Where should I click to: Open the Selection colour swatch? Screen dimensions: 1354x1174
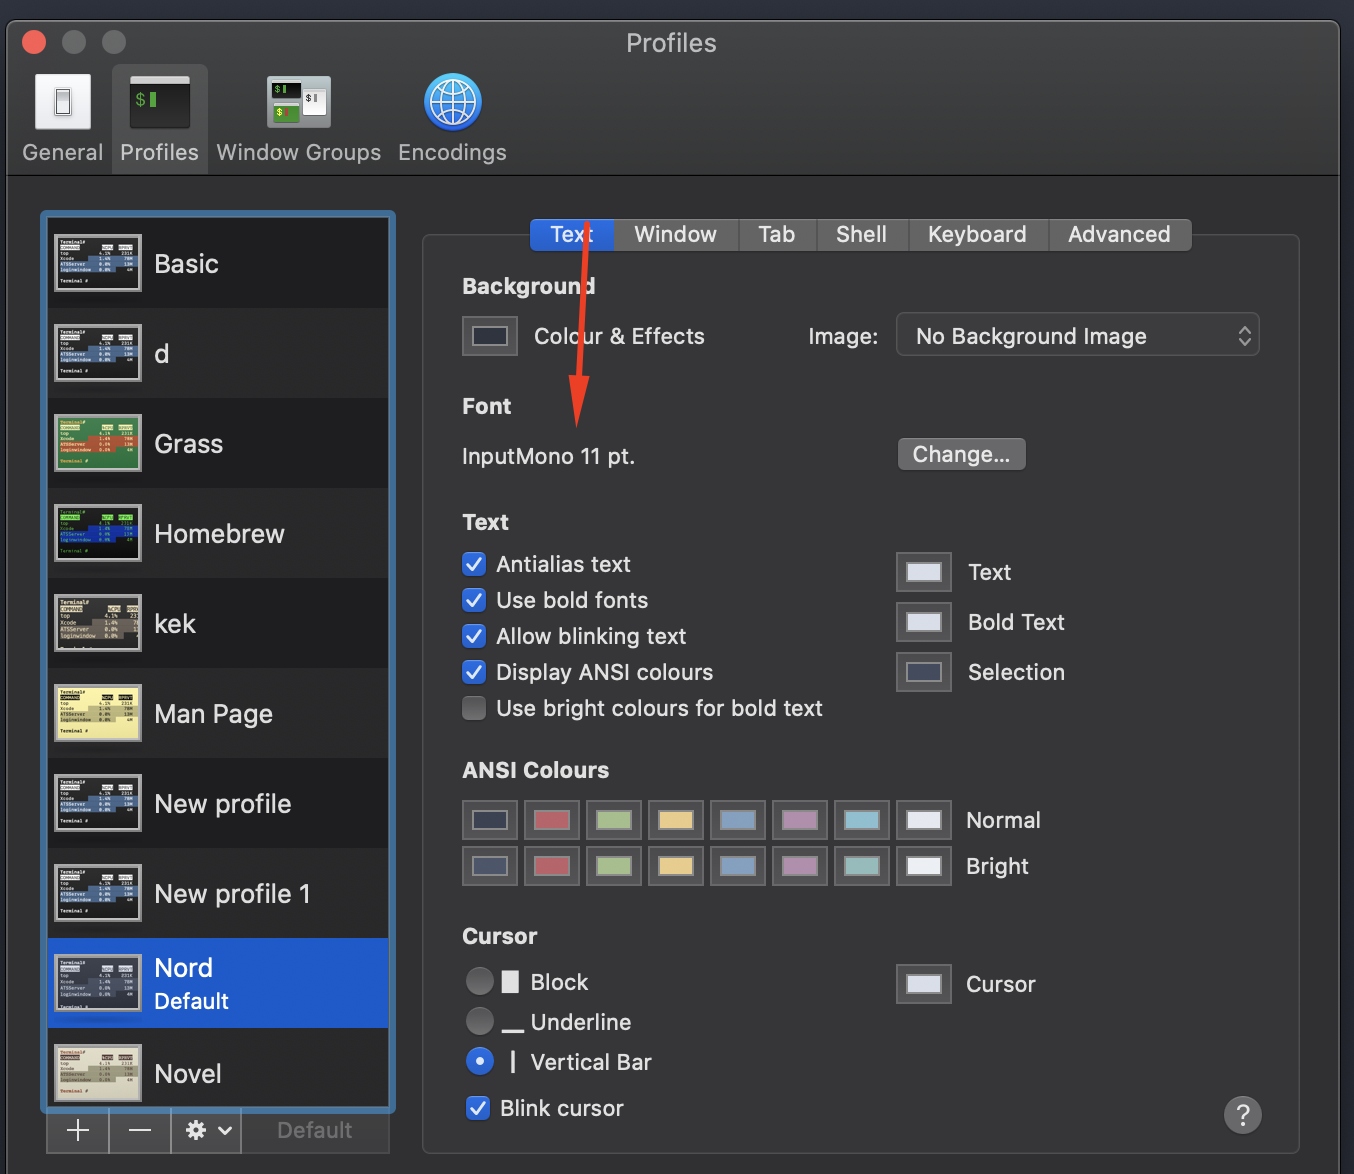[x=922, y=671]
